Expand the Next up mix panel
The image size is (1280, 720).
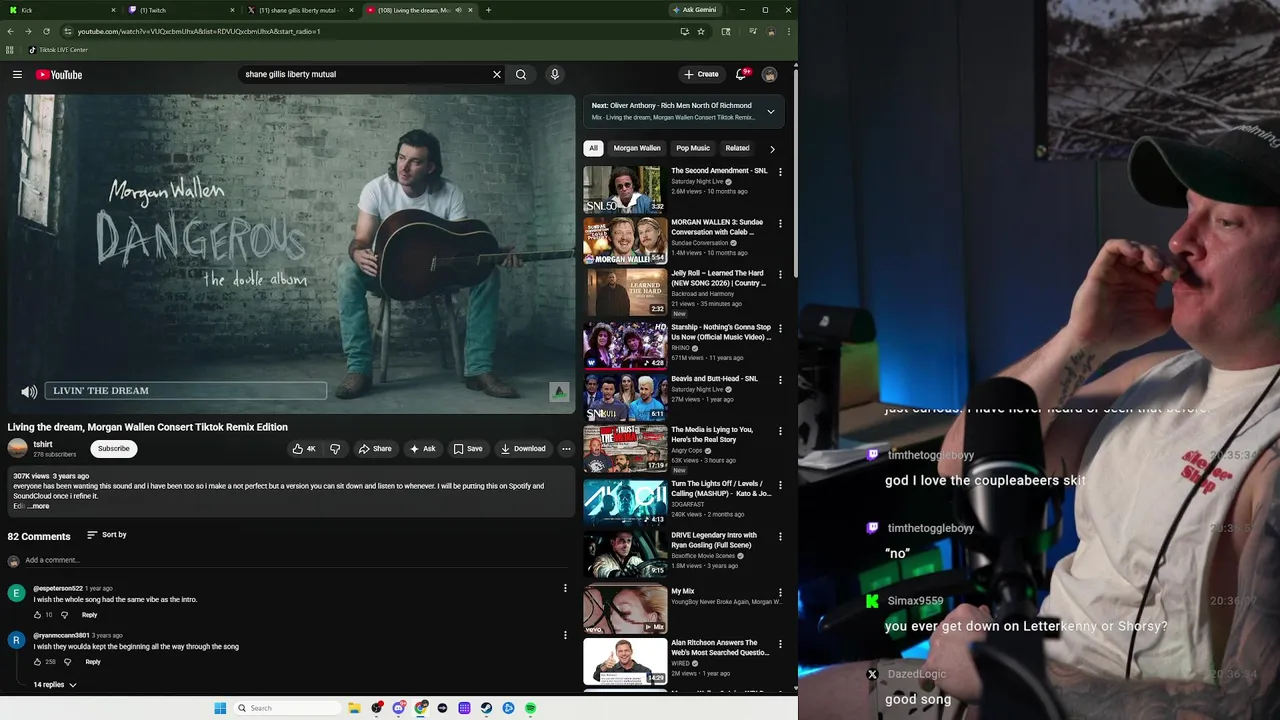click(770, 111)
